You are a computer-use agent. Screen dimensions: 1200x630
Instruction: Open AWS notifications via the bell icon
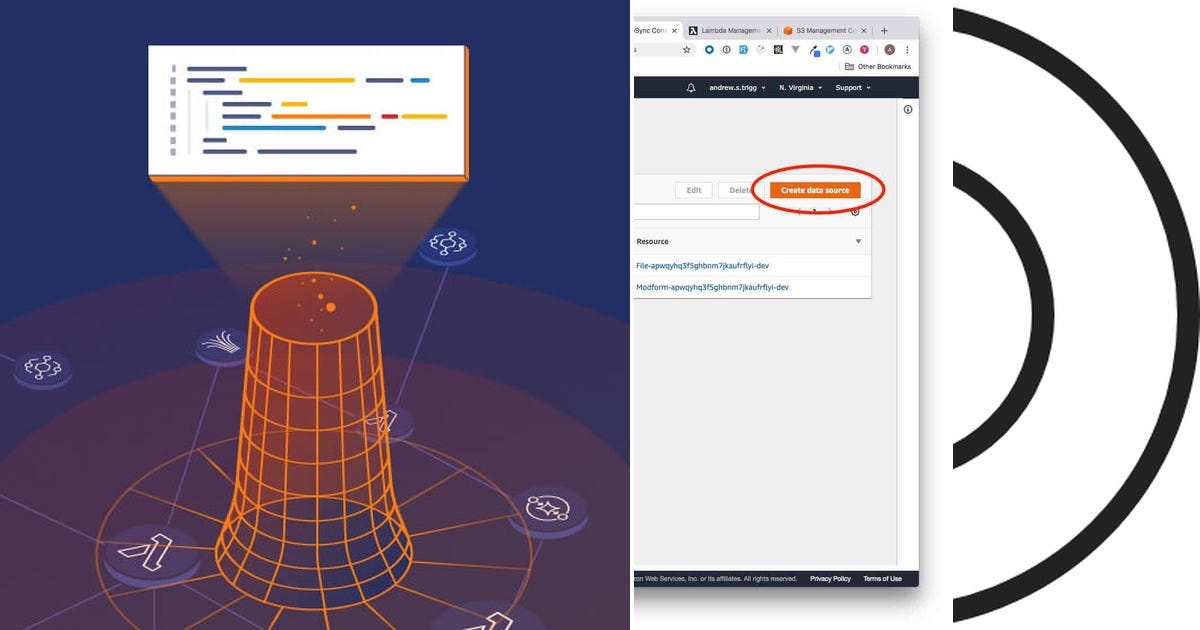pos(690,88)
